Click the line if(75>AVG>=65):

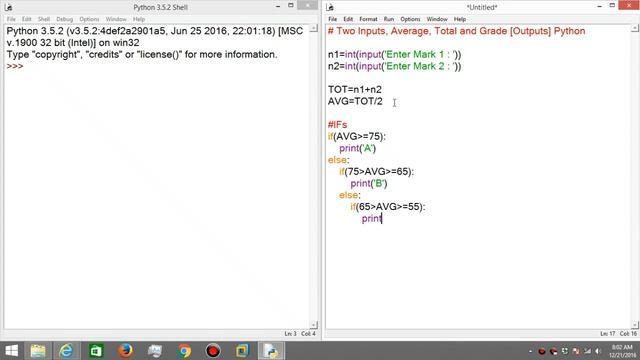[x=376, y=171]
